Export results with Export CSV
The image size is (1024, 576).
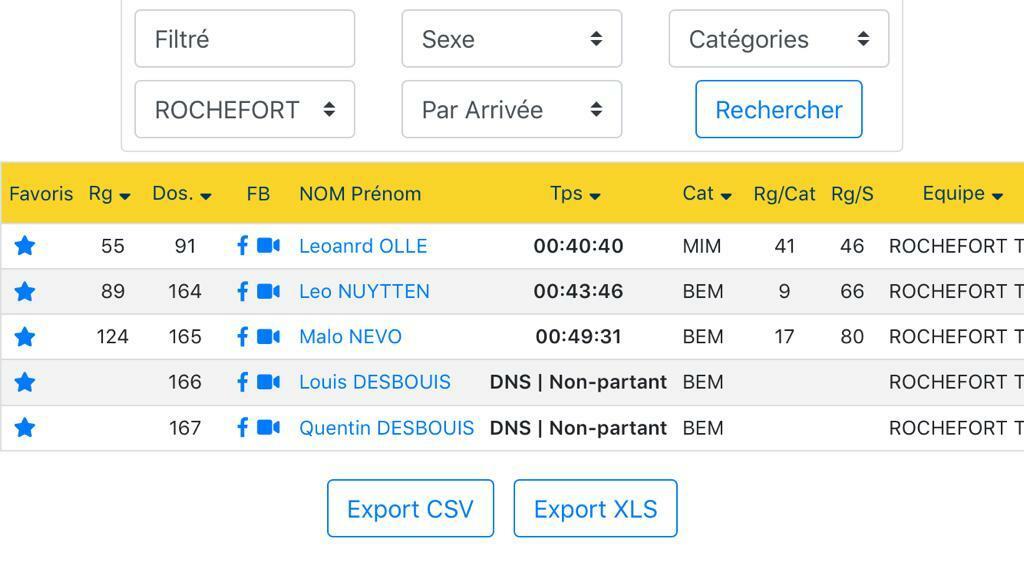click(x=410, y=509)
